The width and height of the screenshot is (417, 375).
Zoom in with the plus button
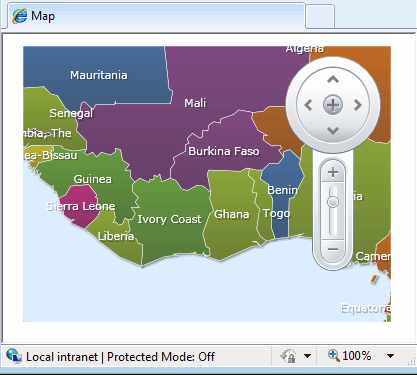point(333,172)
